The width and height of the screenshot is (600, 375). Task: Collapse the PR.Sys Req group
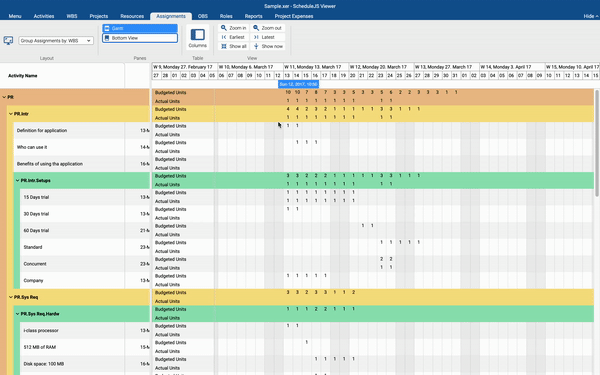[x=11, y=297]
